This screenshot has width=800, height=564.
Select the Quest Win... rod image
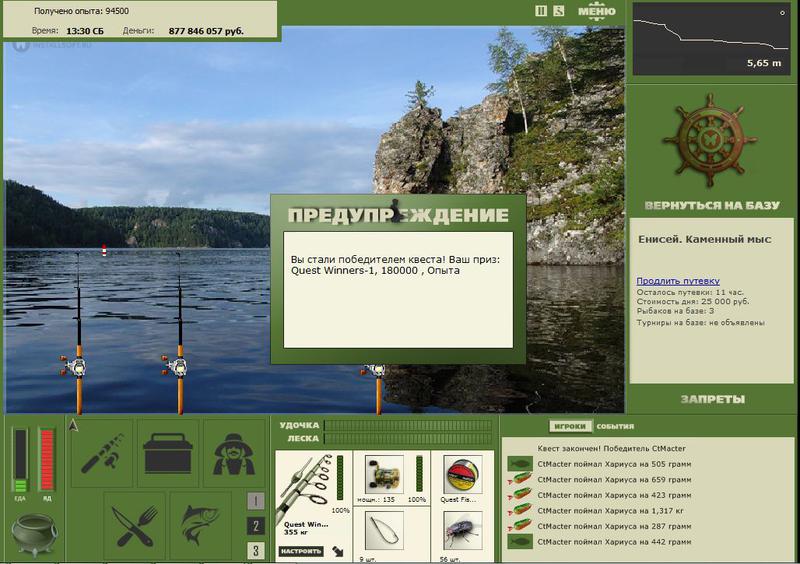[303, 485]
